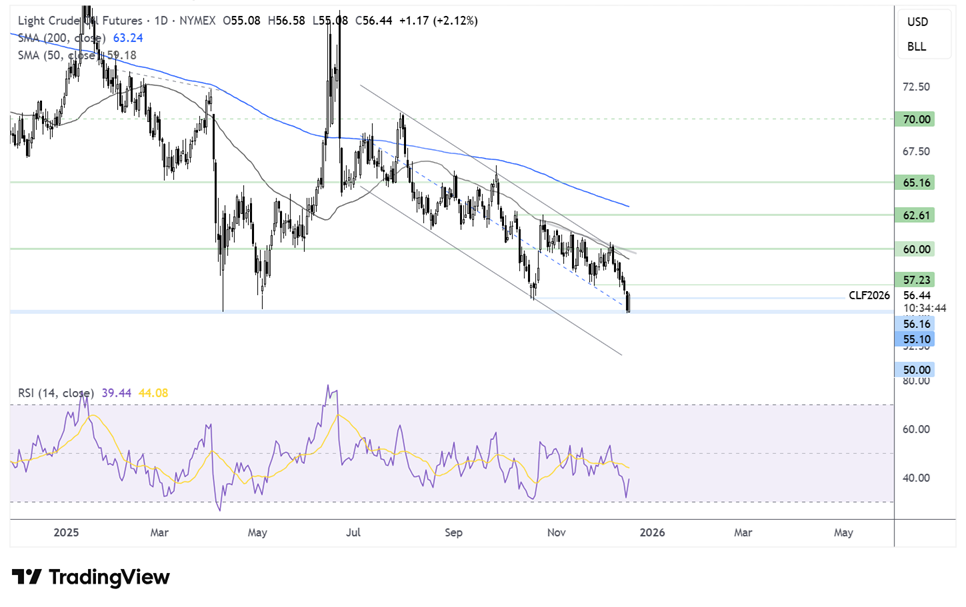Open the USD currency selector
966x607 pixels.
coord(917,22)
